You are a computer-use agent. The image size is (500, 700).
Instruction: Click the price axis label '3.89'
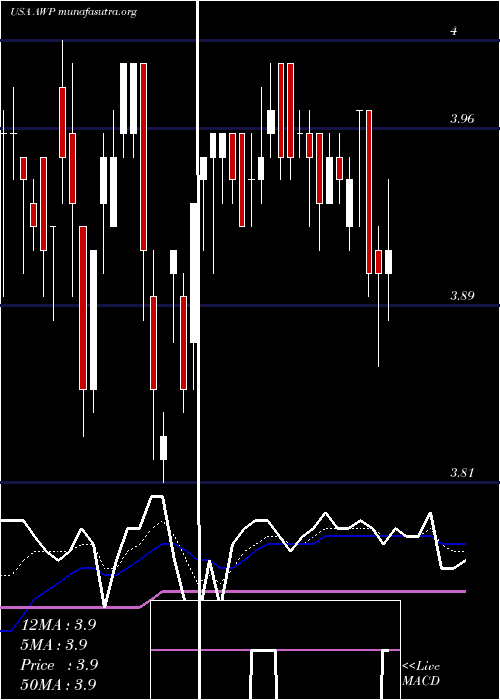click(462, 296)
